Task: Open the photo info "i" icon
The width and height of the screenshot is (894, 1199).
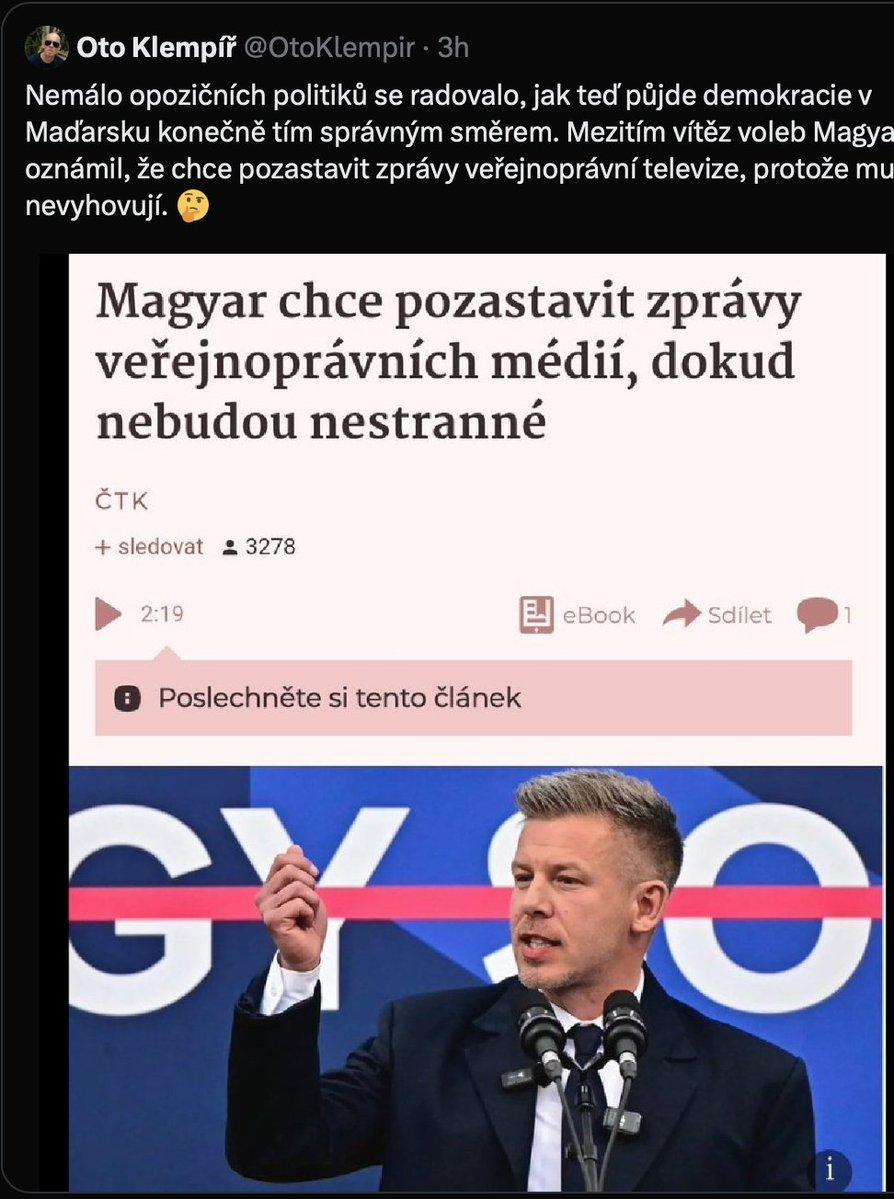Action: [831, 1169]
